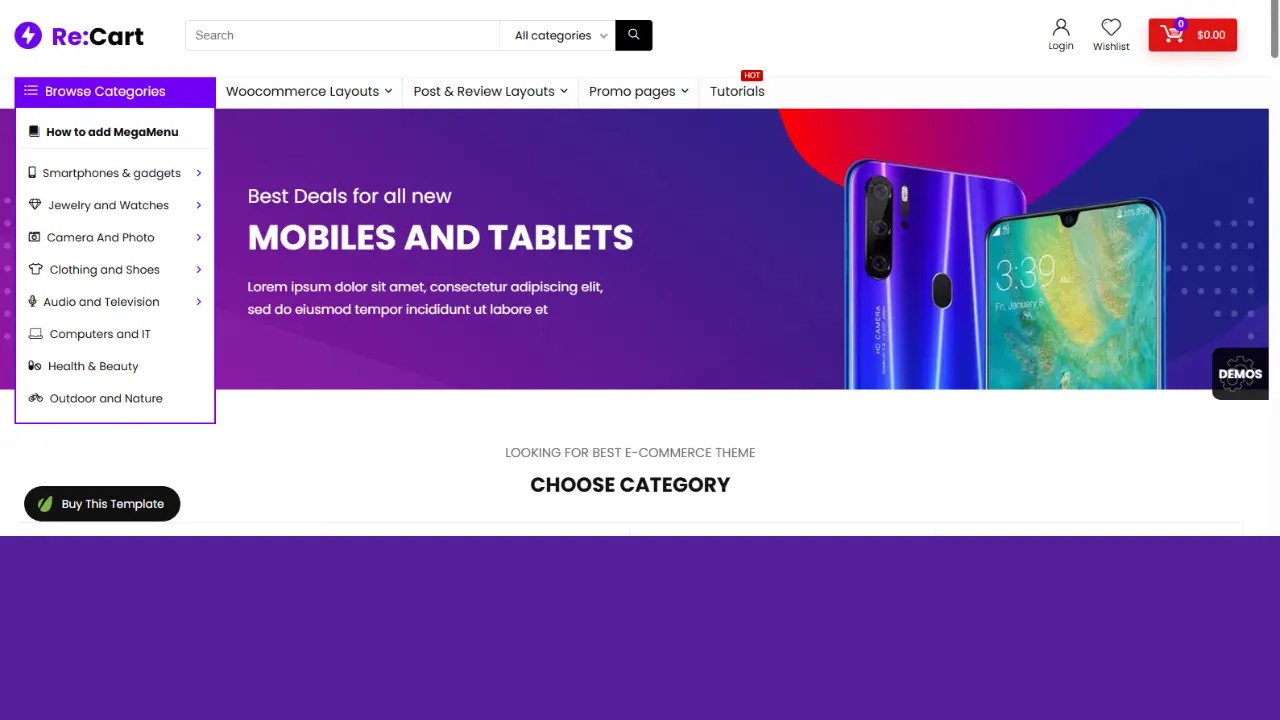Image resolution: width=1280 pixels, height=720 pixels.
Task: Click Buy This Template button
Action: [102, 504]
